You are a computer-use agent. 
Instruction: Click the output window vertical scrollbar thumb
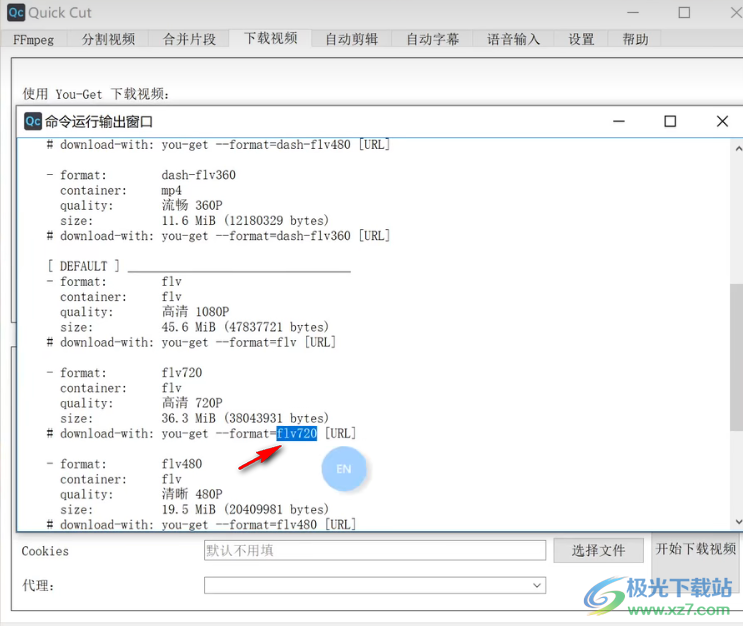coord(737,357)
